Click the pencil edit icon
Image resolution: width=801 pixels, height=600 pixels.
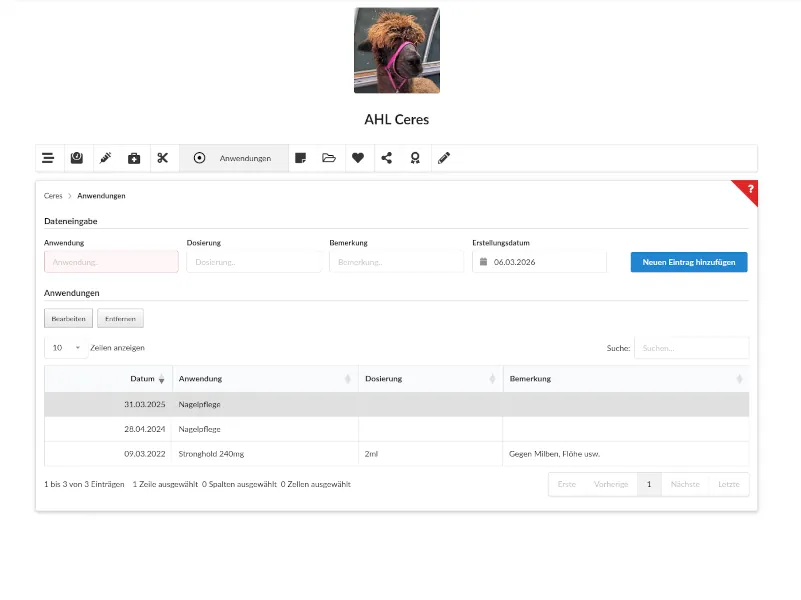444,158
